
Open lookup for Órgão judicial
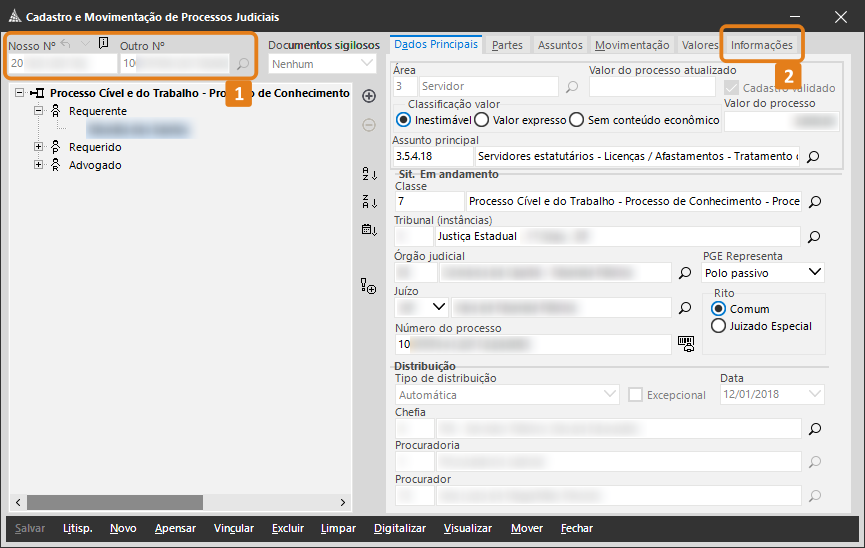point(685,272)
